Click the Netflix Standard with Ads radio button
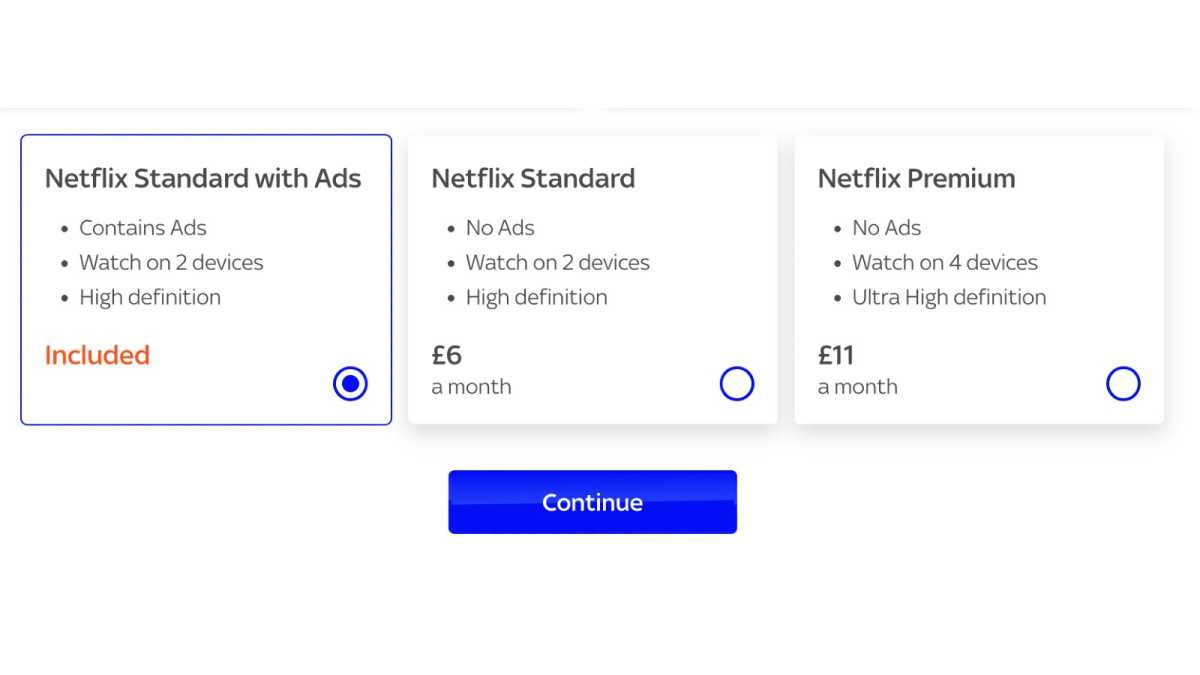Viewport: 1200px width, 675px height. [349, 383]
